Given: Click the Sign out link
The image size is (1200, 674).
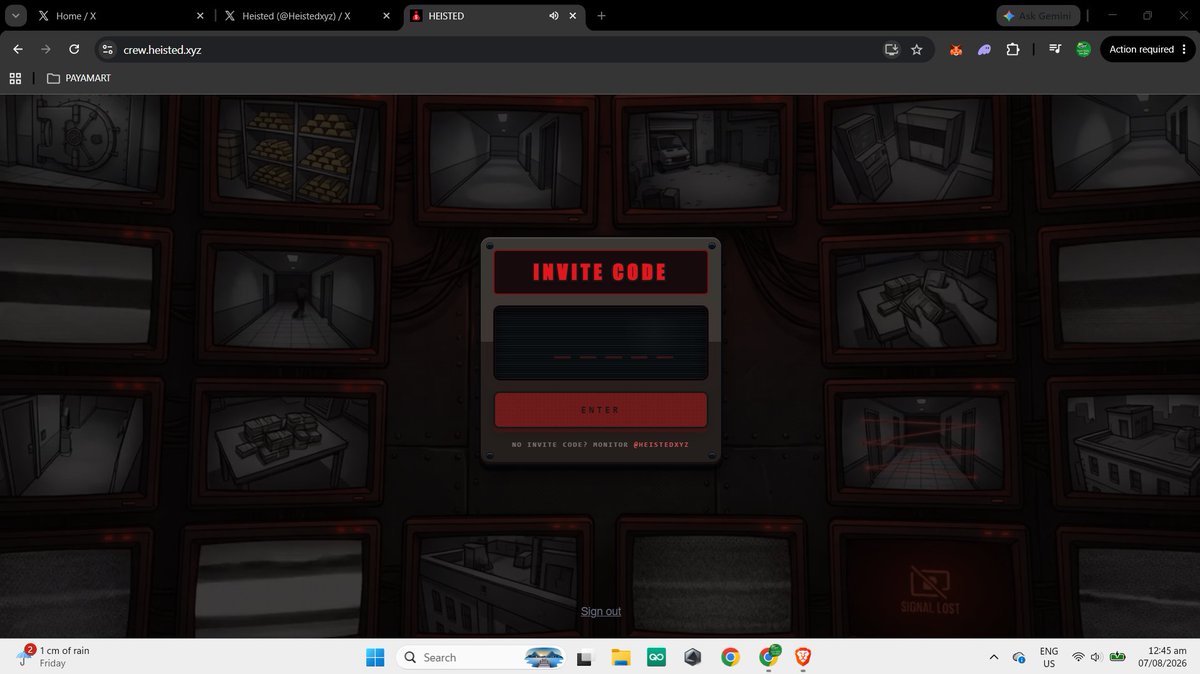Looking at the screenshot, I should click(x=601, y=611).
